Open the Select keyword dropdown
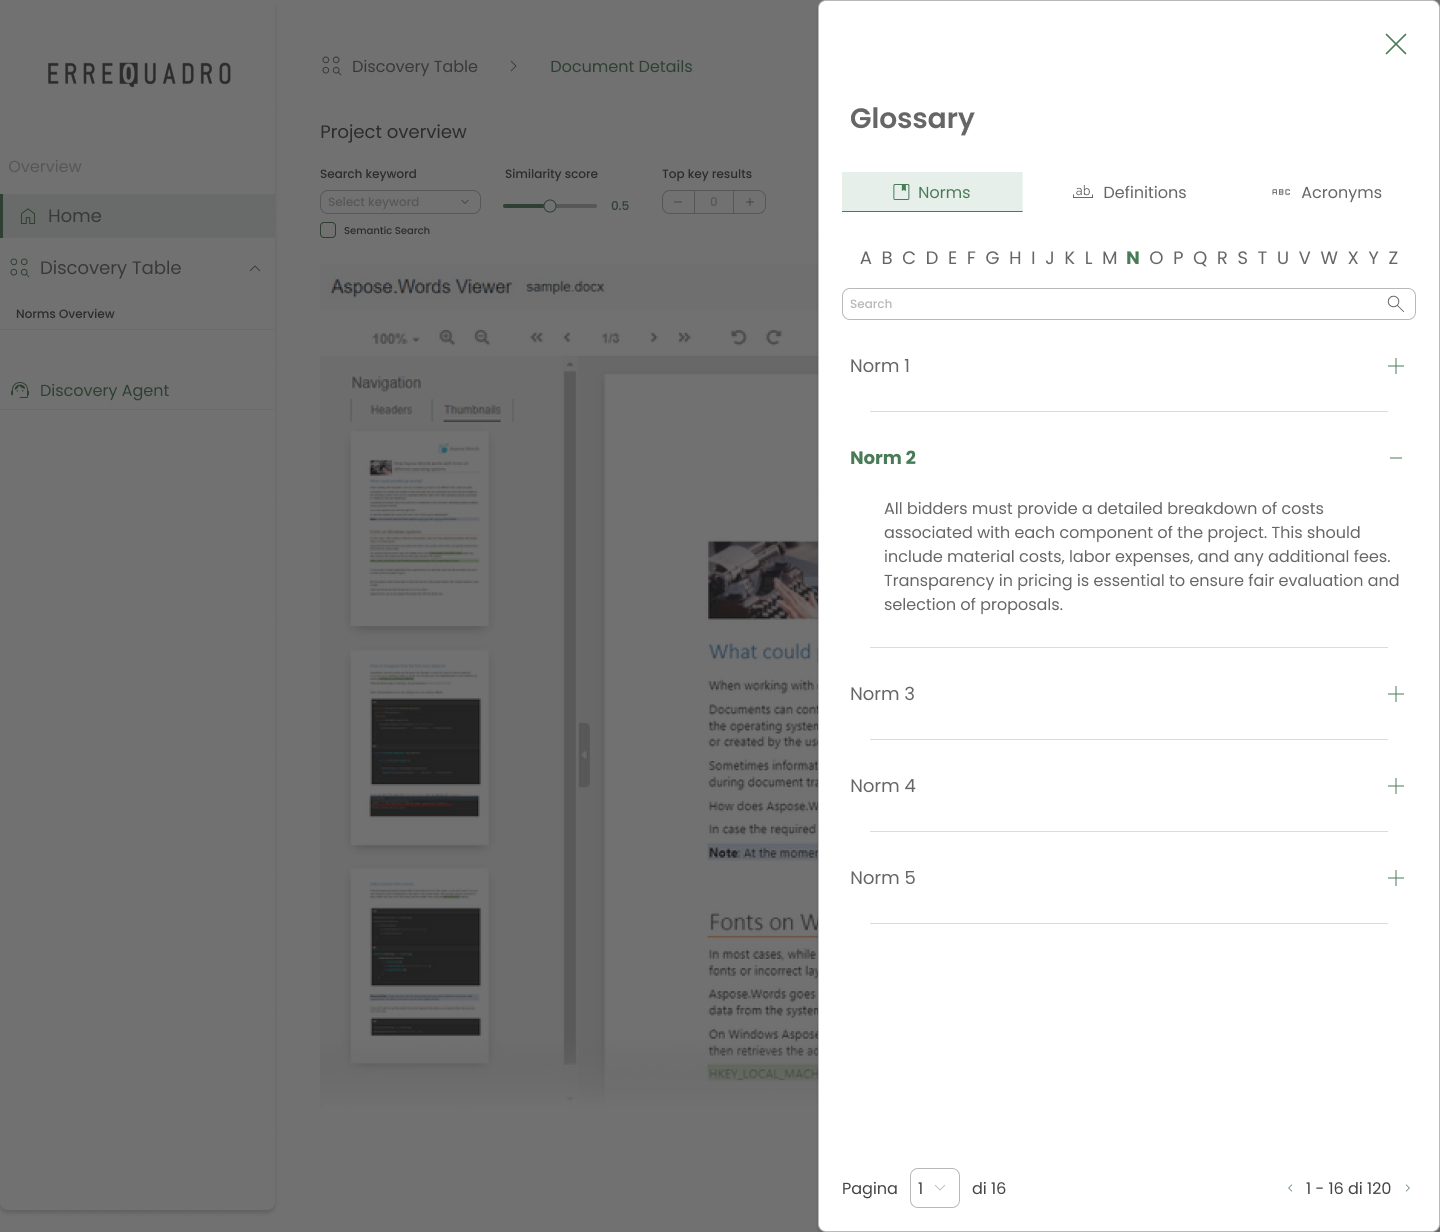 click(400, 202)
